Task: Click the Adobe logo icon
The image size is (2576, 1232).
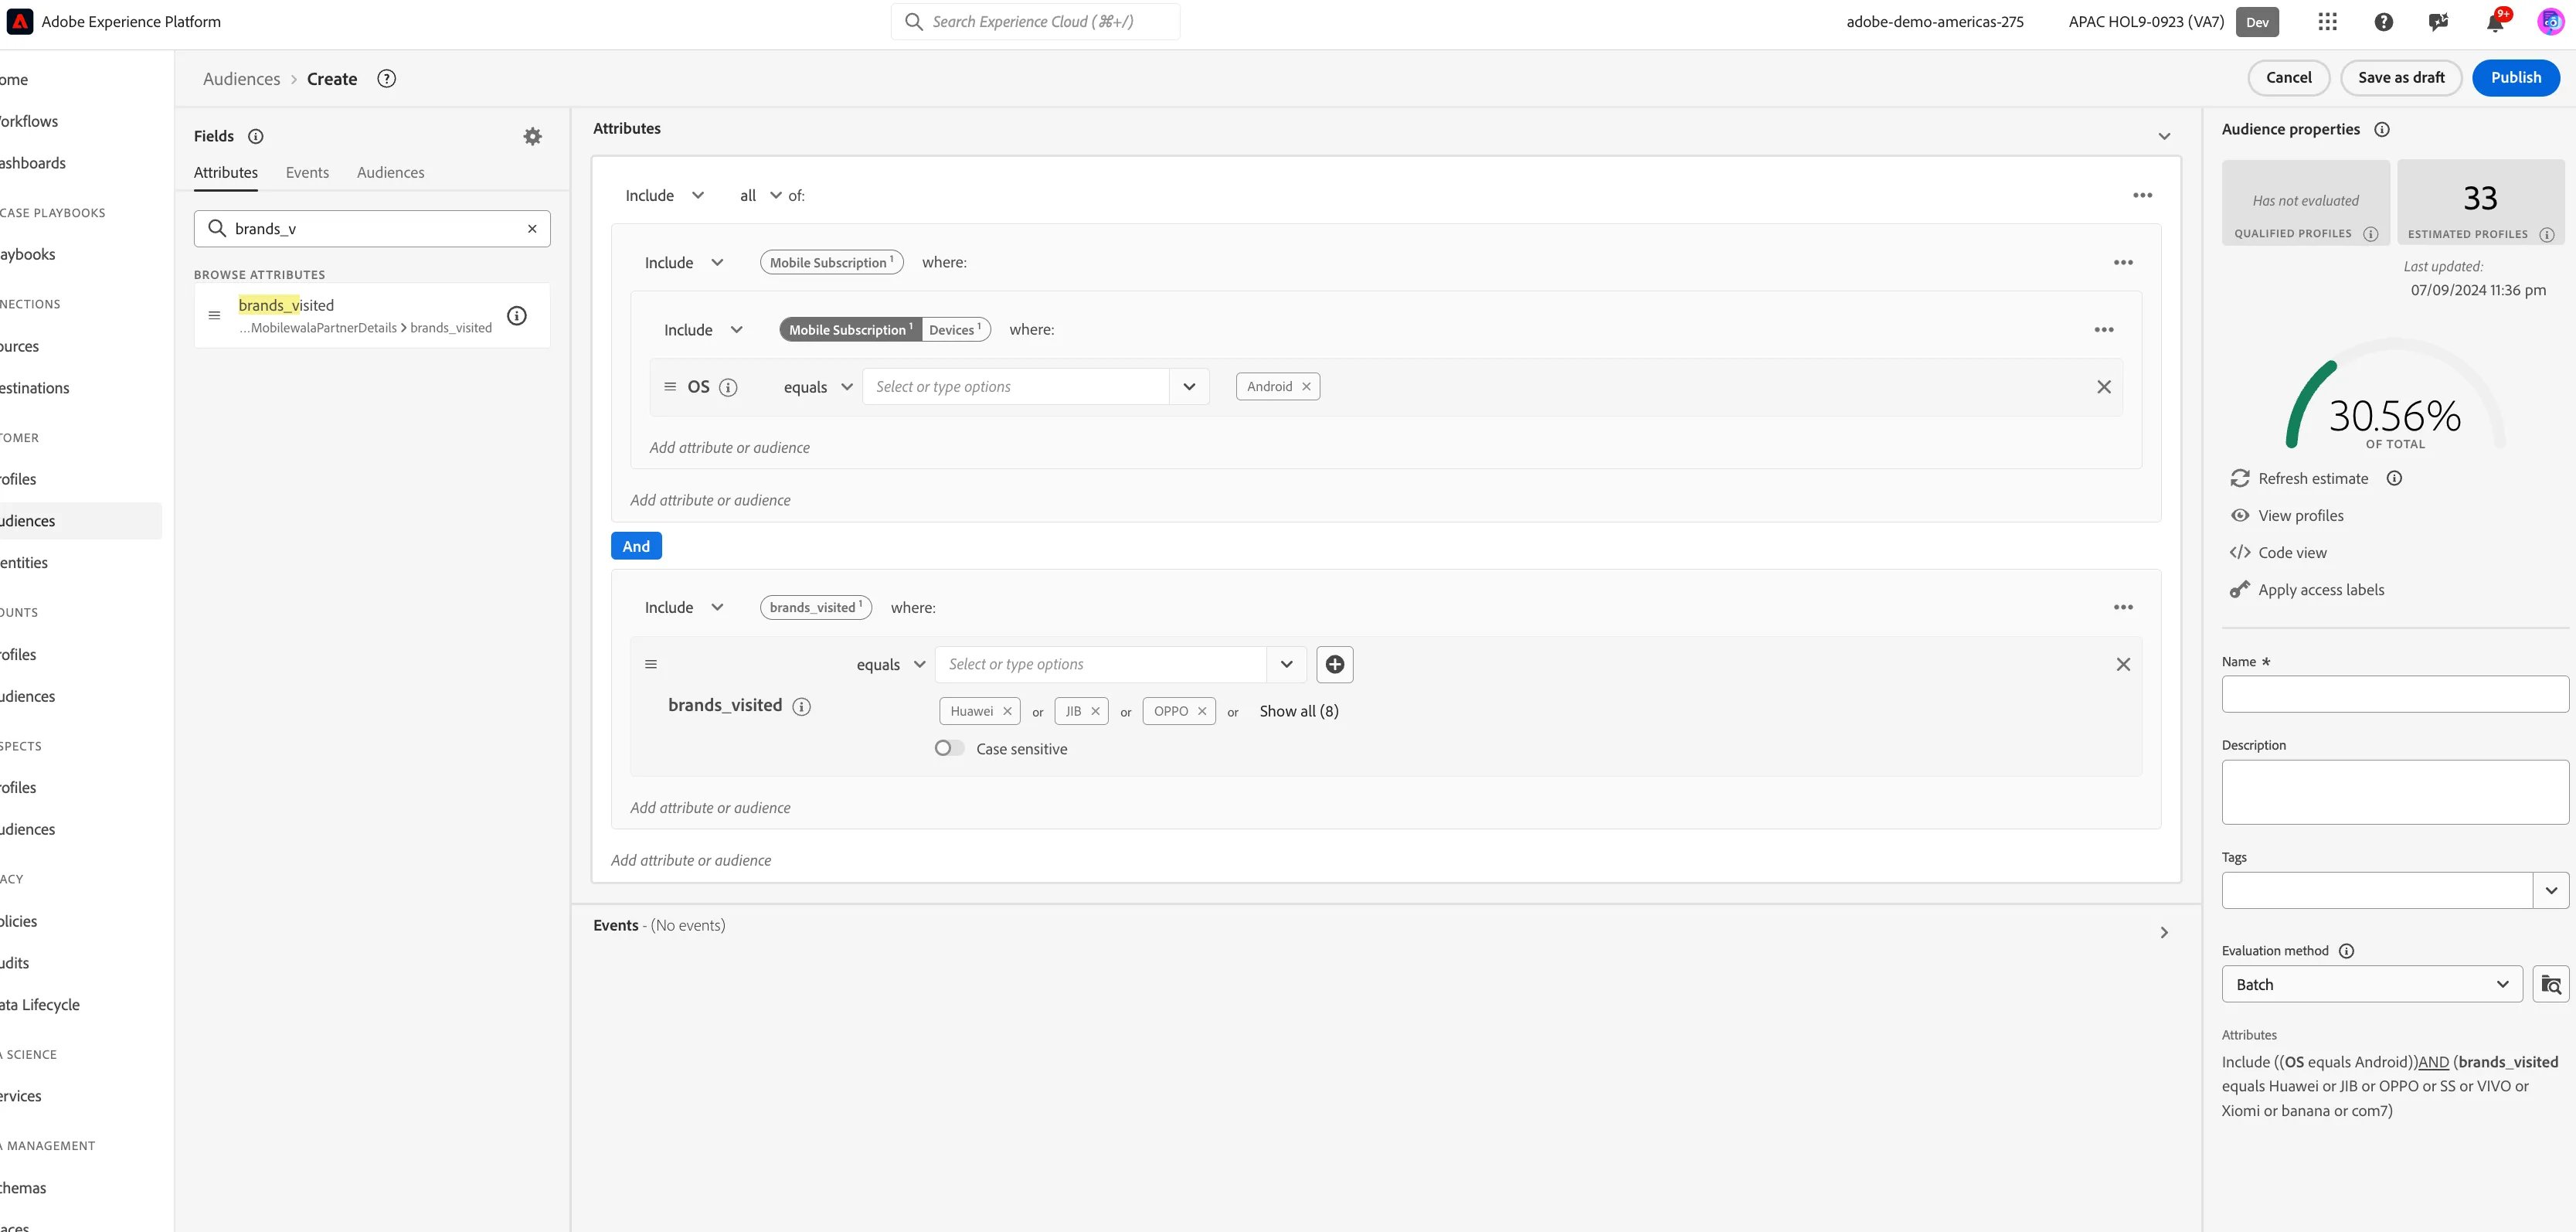Action: point(19,22)
